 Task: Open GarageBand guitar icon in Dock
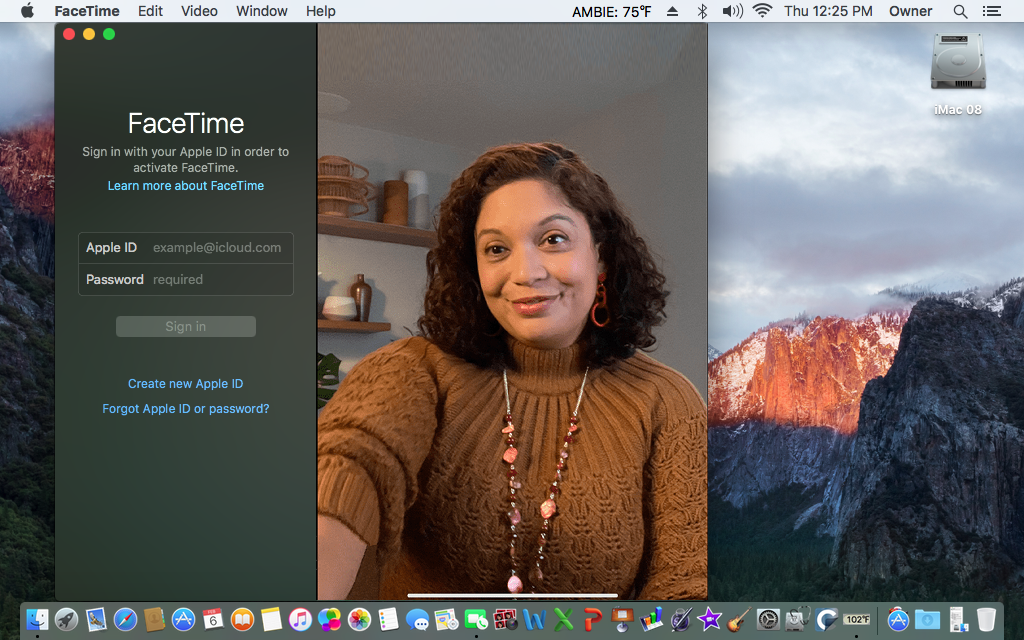pos(739,618)
